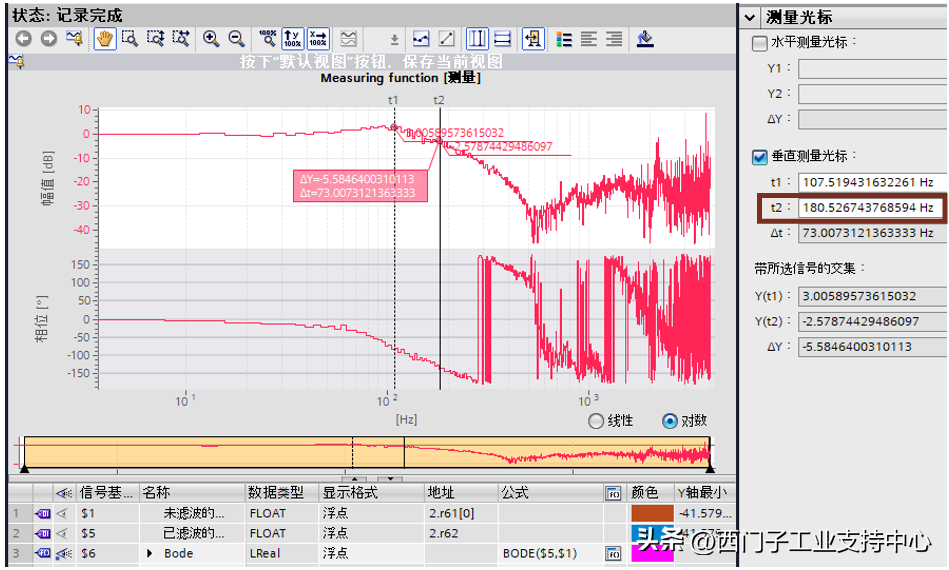Select the 对数 radio button

pos(670,421)
